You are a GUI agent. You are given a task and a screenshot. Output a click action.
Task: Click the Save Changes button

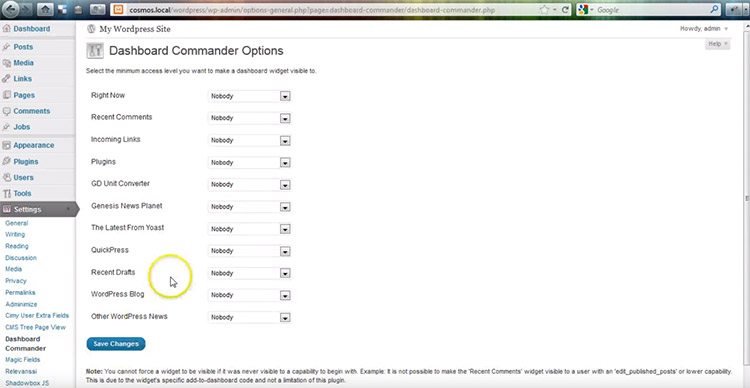pyautogui.click(x=116, y=344)
